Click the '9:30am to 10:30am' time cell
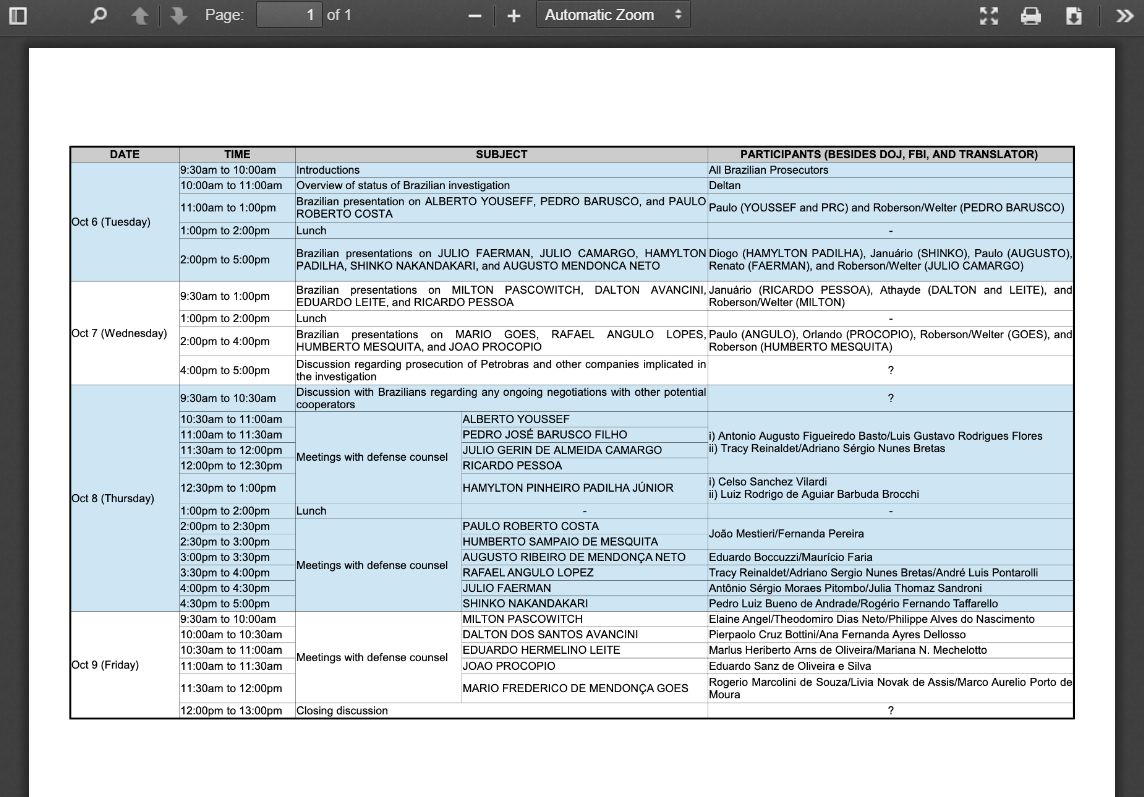This screenshot has height=797, width=1144. click(237, 398)
